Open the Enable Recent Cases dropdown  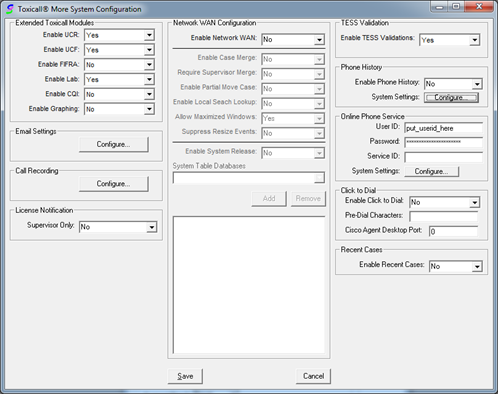[x=456, y=266]
